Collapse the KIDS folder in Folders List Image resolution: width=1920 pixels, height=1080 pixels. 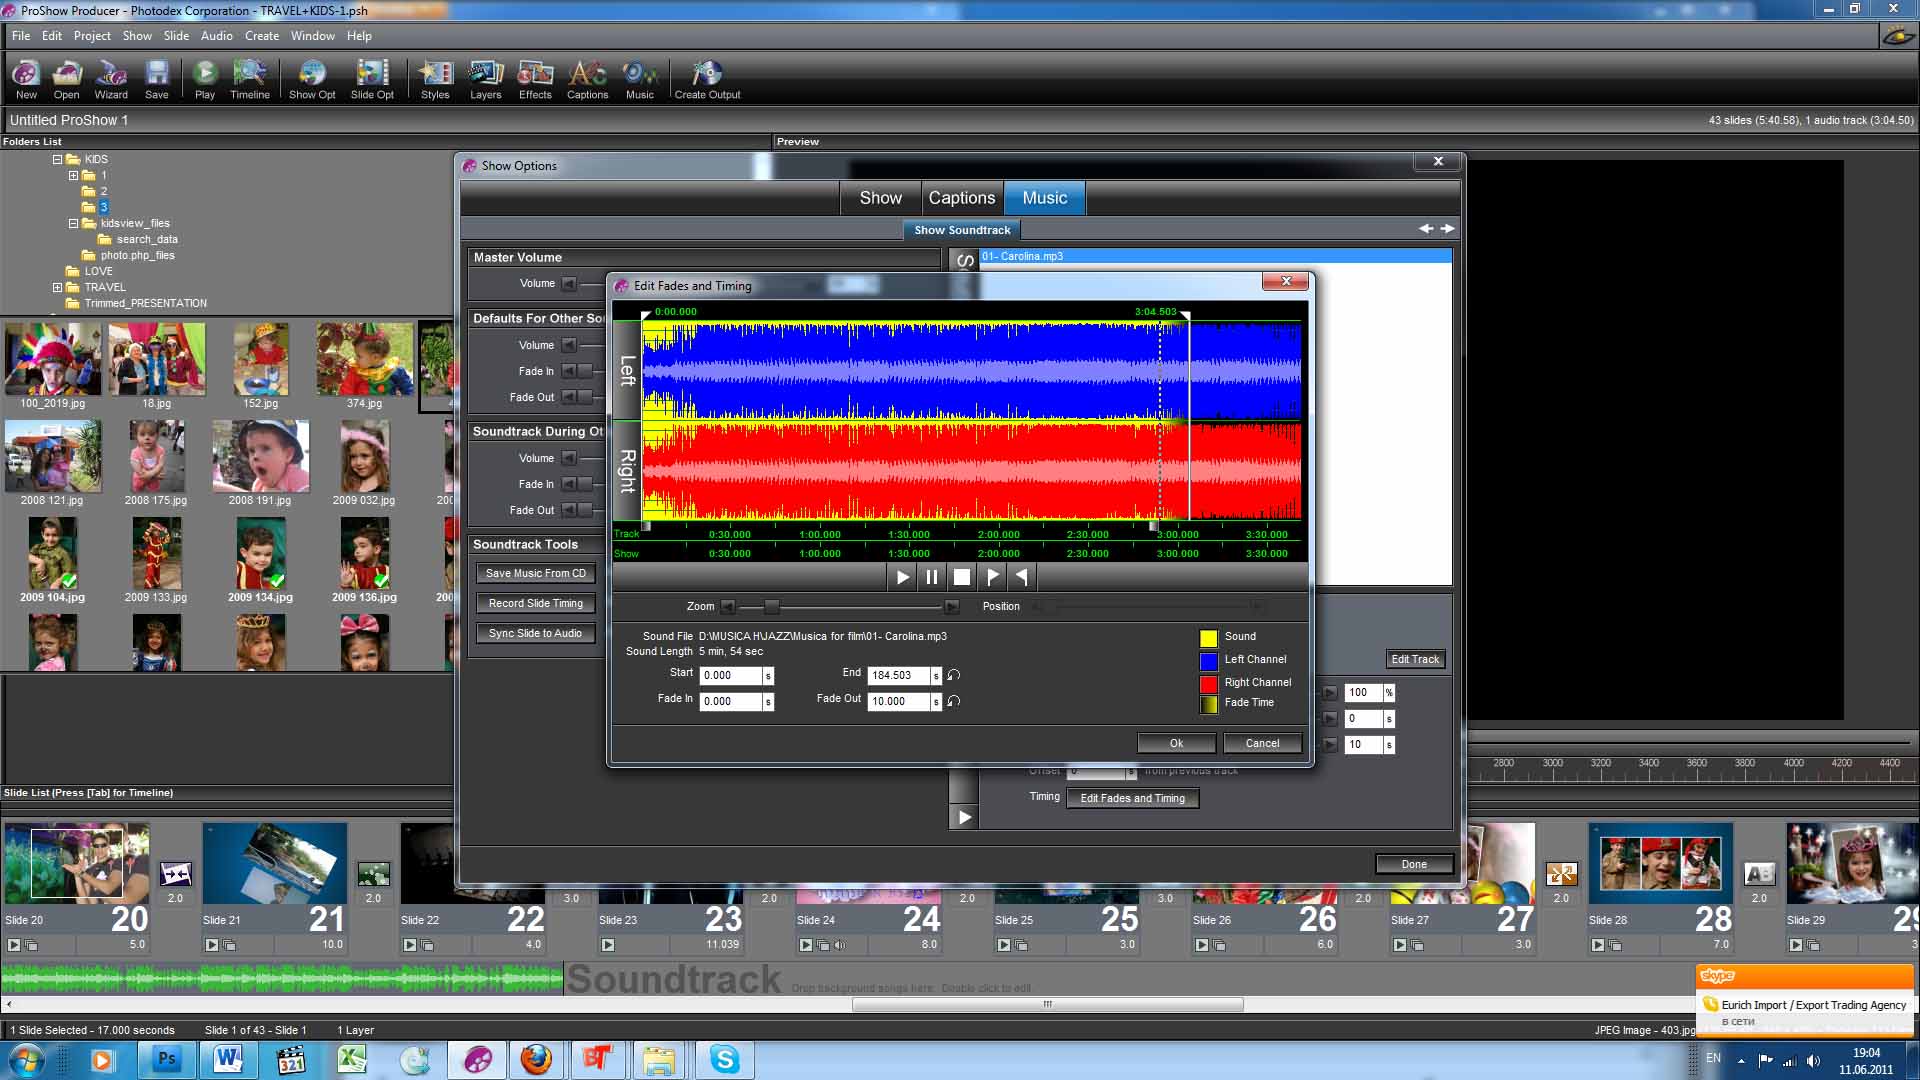coord(57,159)
